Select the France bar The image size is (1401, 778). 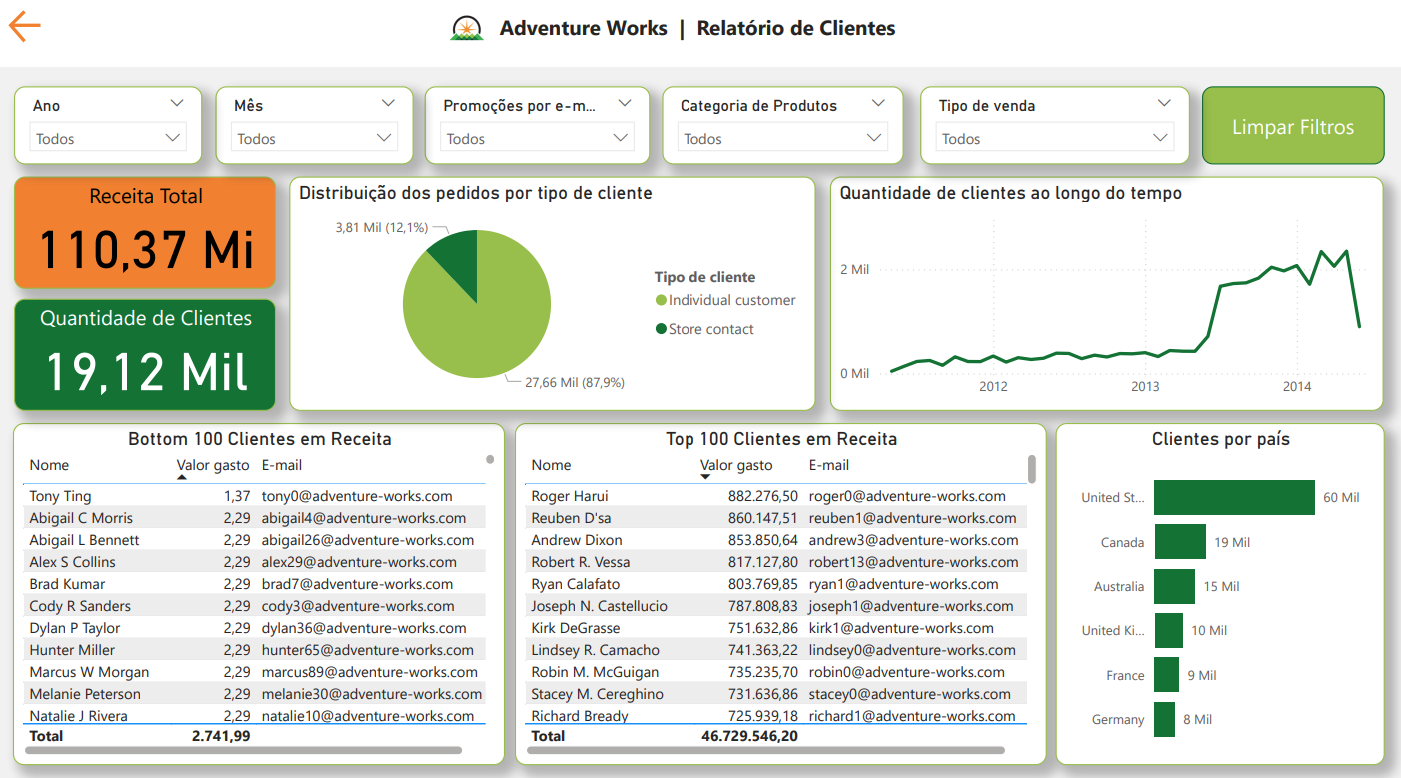pyautogui.click(x=1166, y=675)
